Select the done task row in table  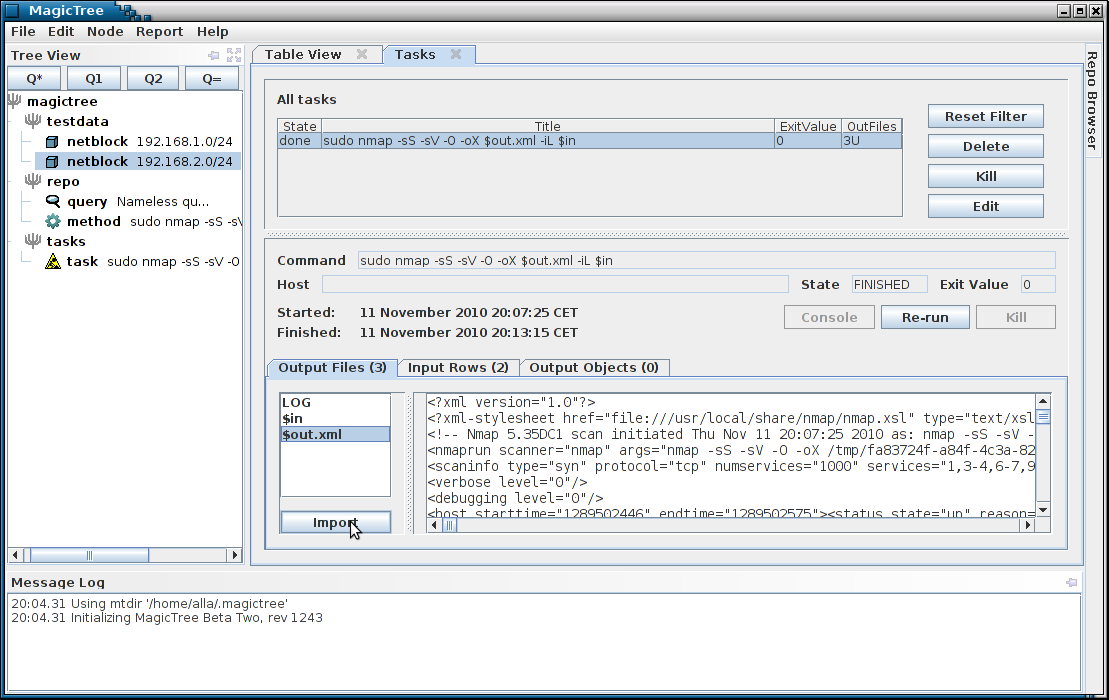[590, 141]
